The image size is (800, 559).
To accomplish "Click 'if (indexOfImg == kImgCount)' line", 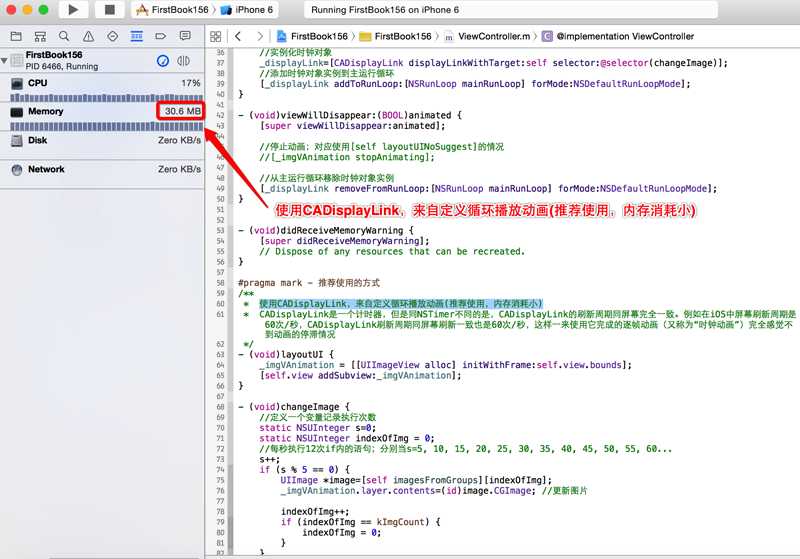I will [x=361, y=522].
